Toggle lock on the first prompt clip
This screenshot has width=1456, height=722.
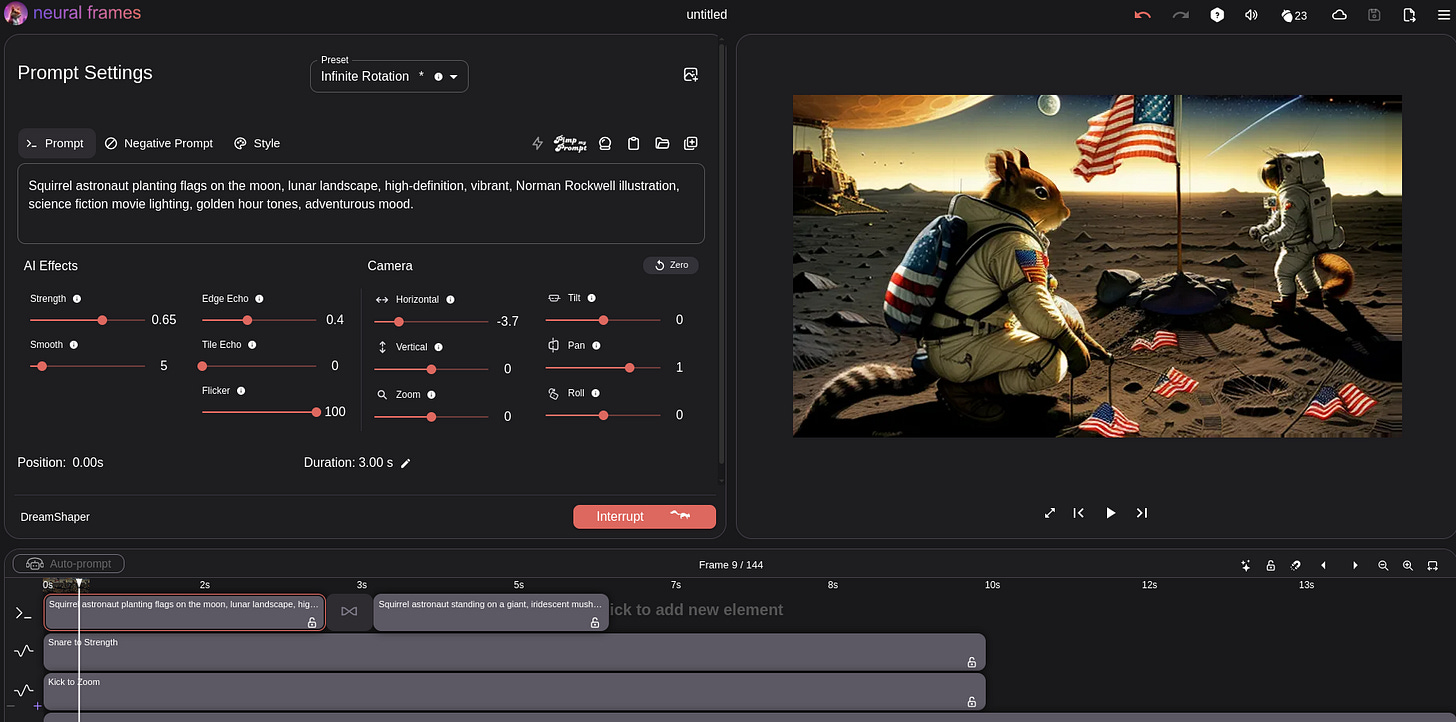click(x=312, y=622)
